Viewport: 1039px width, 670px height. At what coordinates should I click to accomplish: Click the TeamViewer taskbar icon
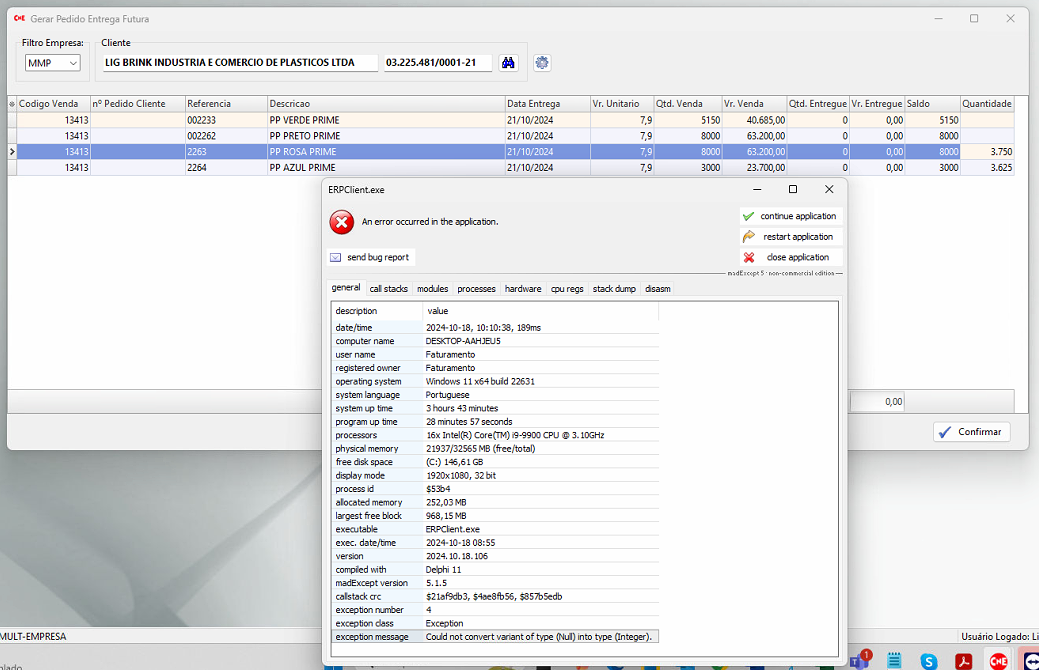(x=1030, y=661)
